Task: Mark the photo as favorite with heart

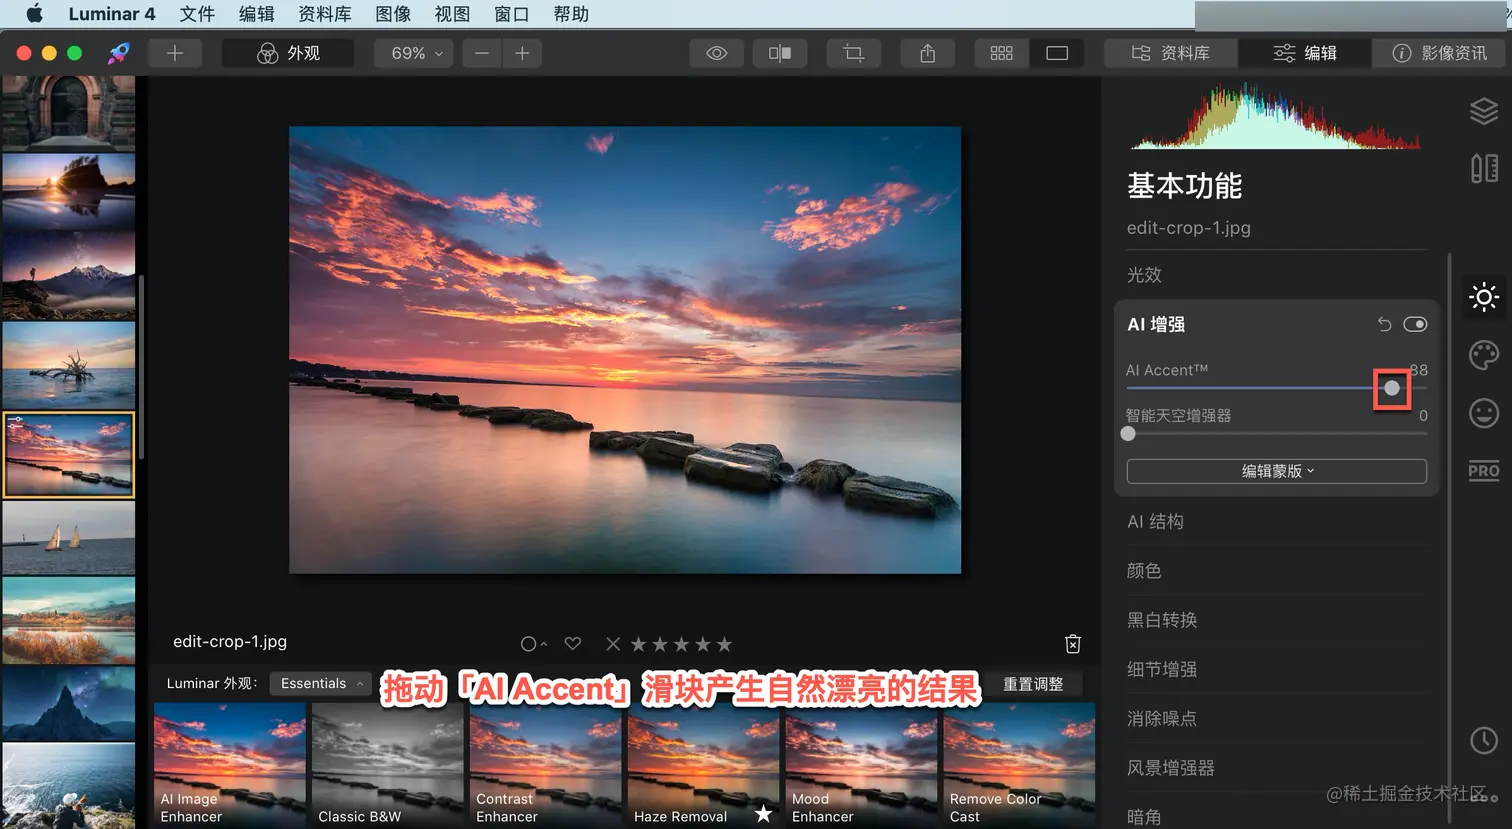Action: pyautogui.click(x=573, y=644)
